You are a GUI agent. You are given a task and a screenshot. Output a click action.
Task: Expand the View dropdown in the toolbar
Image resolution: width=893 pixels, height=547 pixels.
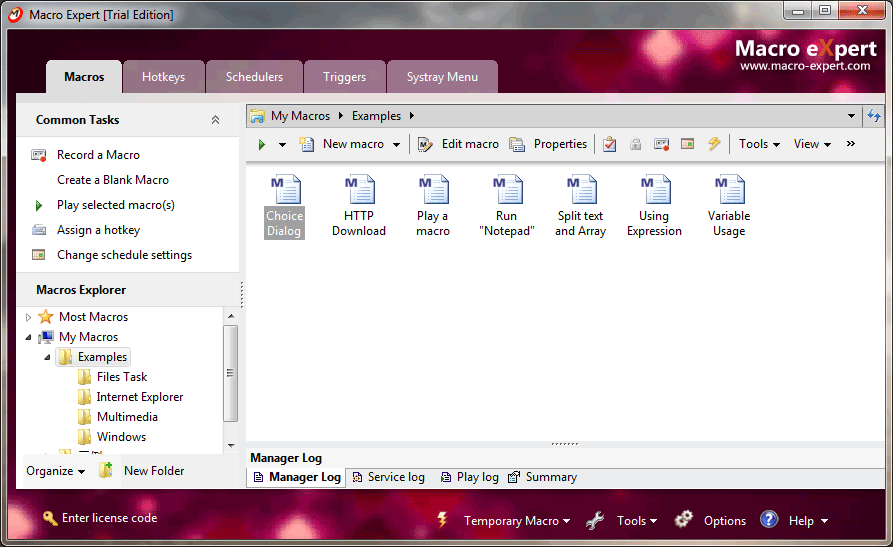coord(812,144)
